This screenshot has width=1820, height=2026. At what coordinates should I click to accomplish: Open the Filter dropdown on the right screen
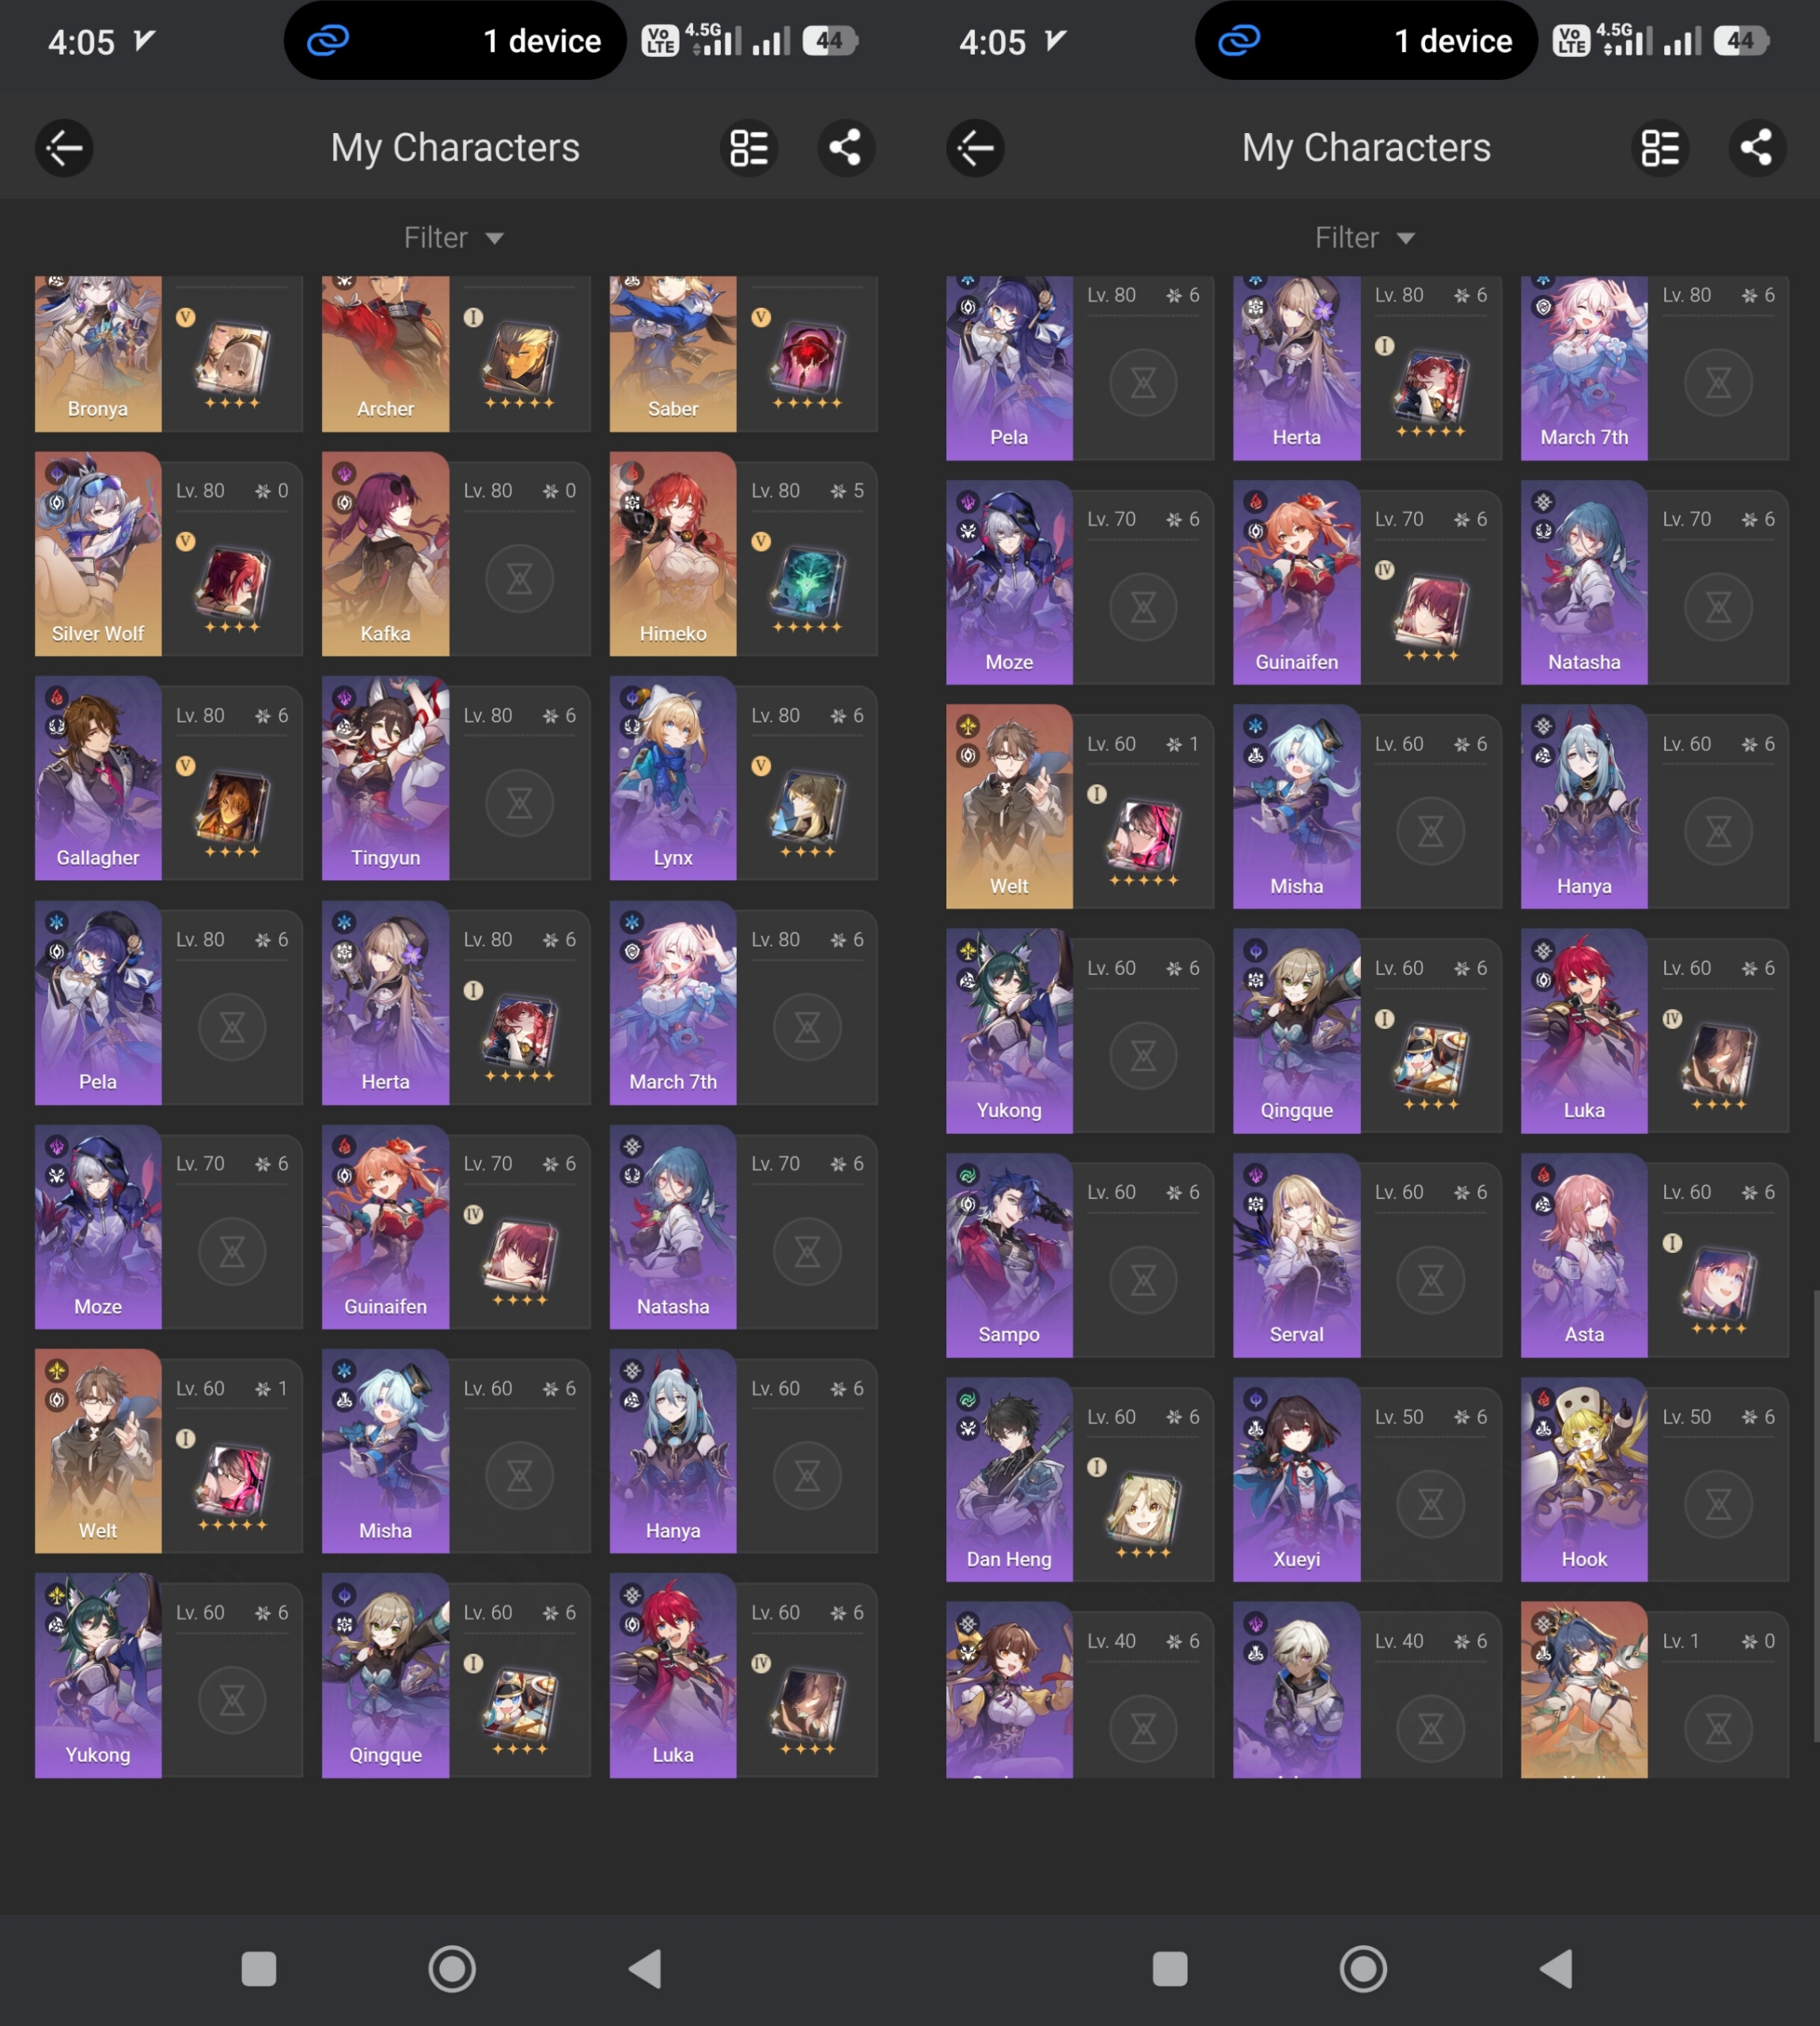coord(1365,238)
